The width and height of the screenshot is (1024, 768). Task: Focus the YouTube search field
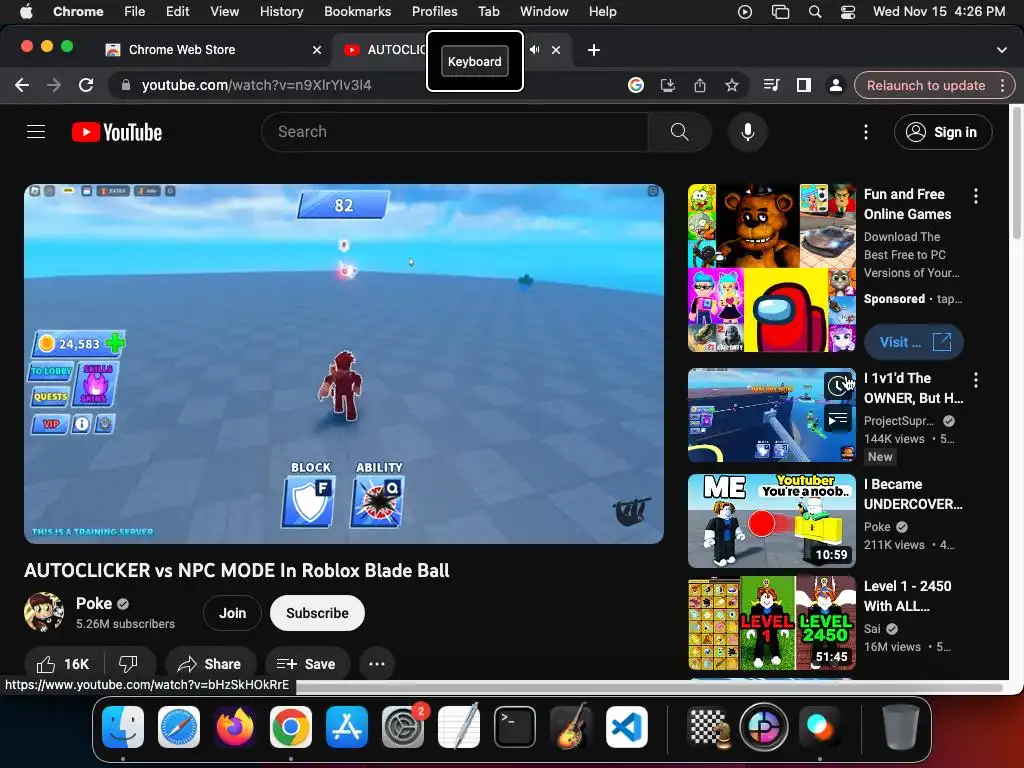455,132
